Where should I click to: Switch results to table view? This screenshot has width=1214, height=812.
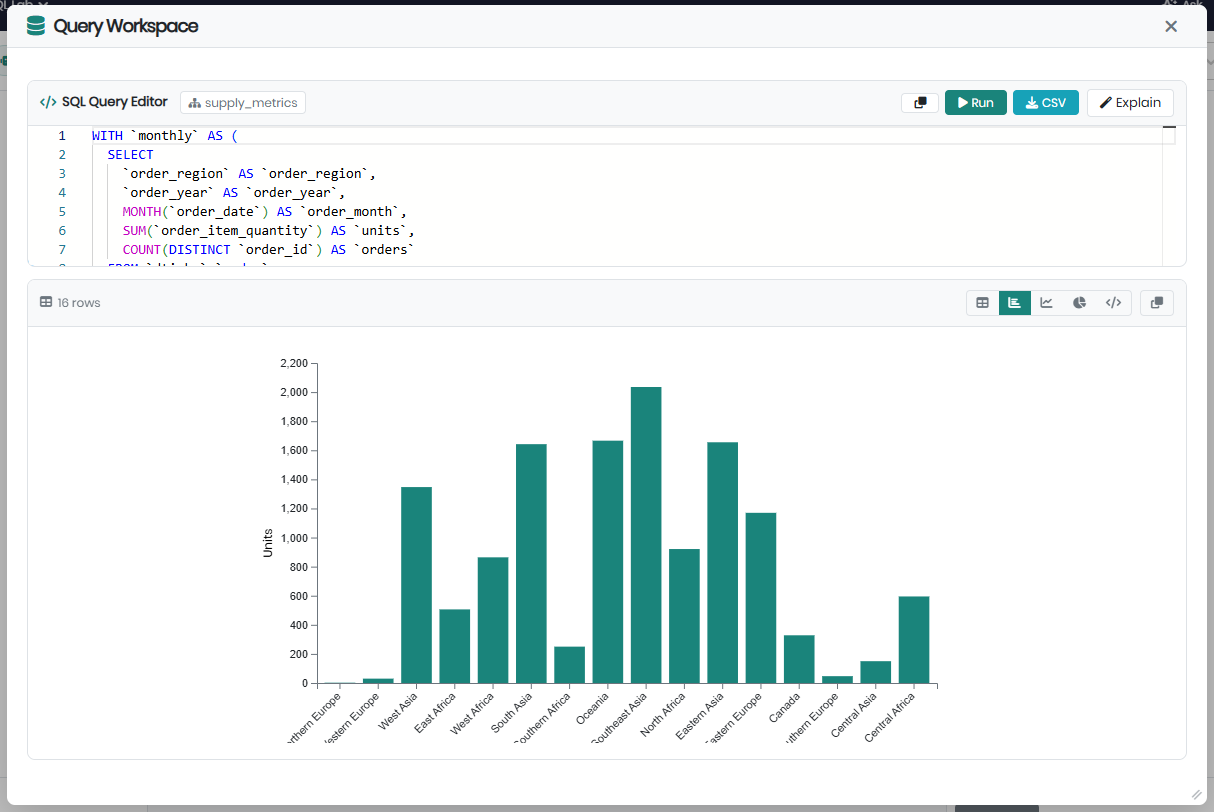point(982,303)
